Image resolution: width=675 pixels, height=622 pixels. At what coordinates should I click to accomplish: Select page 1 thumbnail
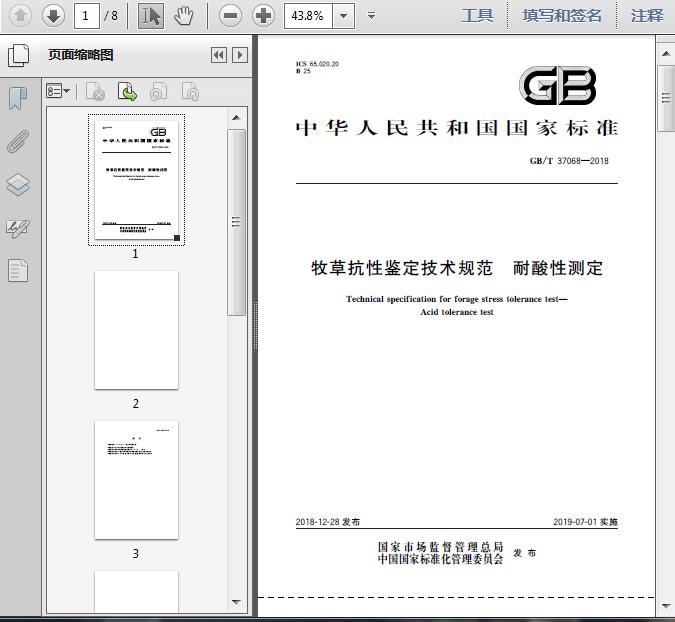[136, 180]
